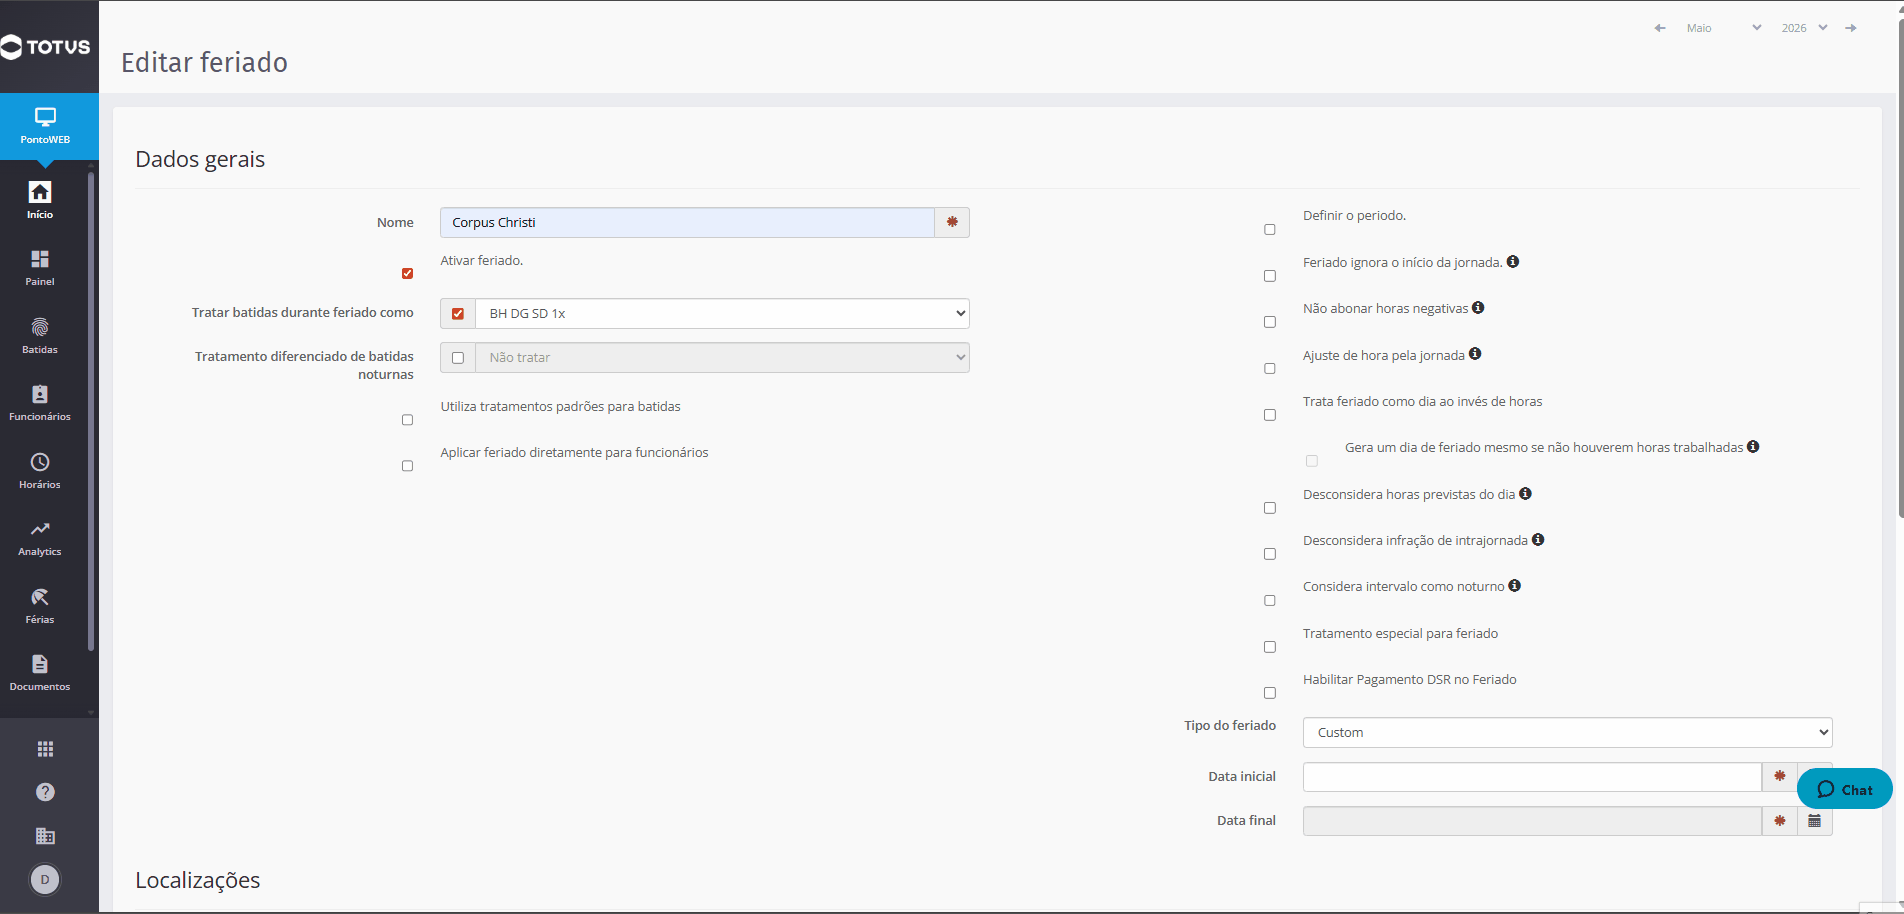Check Desconsidera infração de intrajornada
The image size is (1904, 914).
pos(1270,554)
